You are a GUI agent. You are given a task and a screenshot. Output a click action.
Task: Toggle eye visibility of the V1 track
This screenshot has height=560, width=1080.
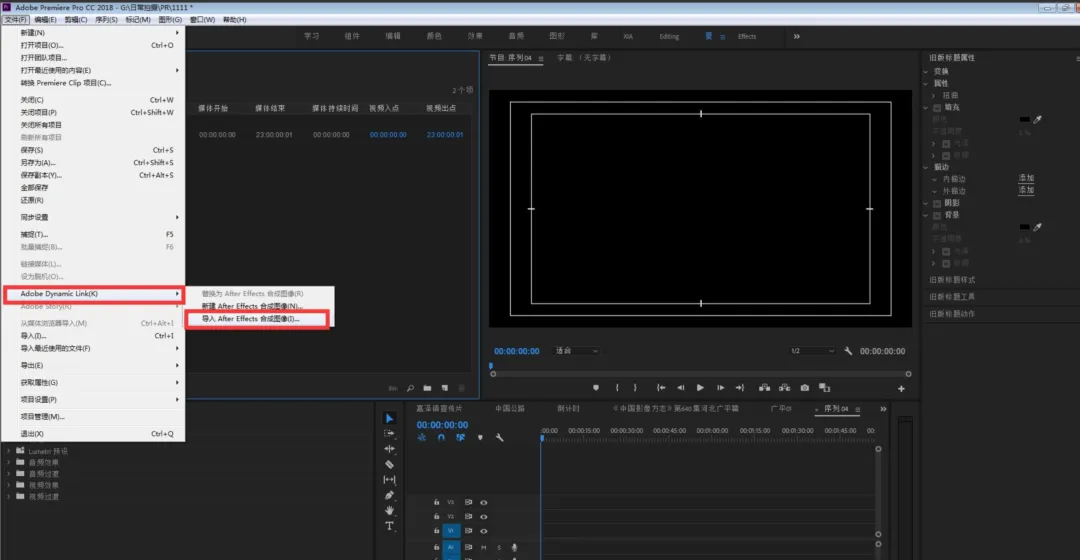[x=484, y=531]
